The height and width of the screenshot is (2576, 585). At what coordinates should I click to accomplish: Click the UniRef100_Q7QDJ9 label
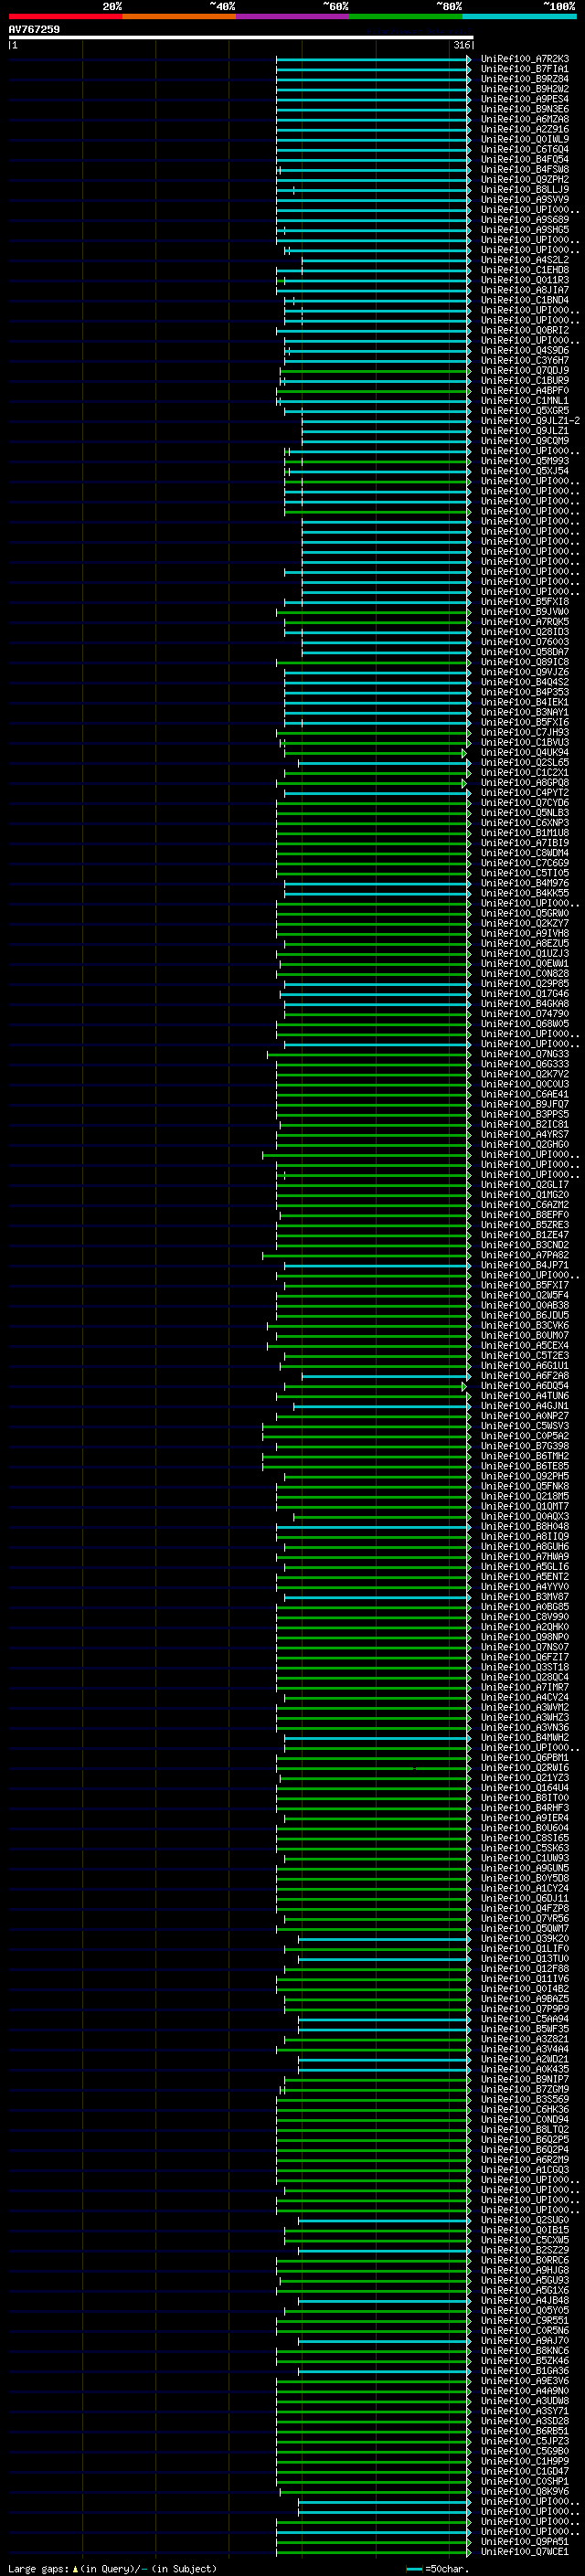click(524, 370)
